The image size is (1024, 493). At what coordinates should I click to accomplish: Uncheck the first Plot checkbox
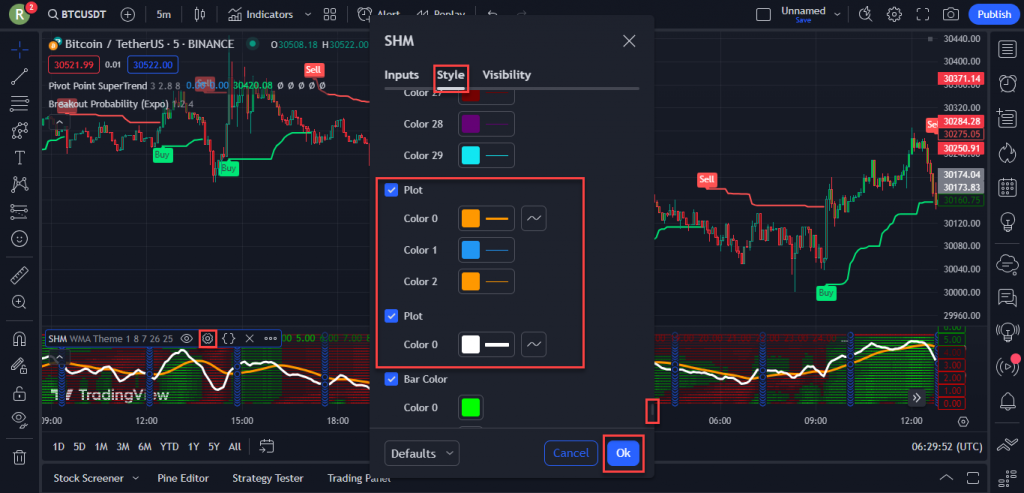click(x=392, y=190)
